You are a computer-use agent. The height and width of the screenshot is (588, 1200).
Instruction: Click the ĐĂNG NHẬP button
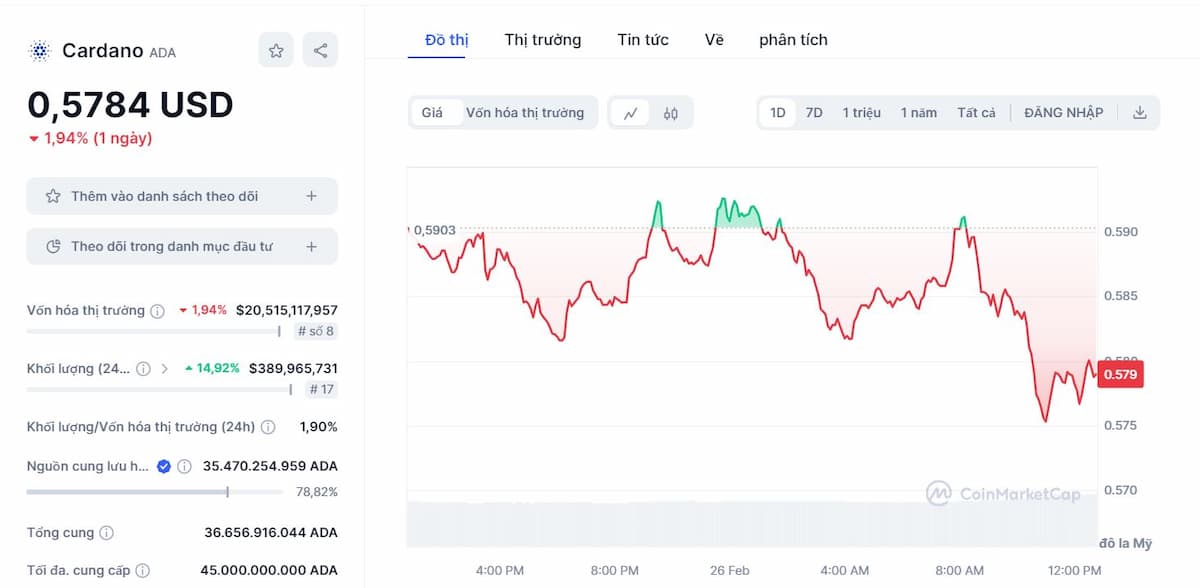[1065, 112]
